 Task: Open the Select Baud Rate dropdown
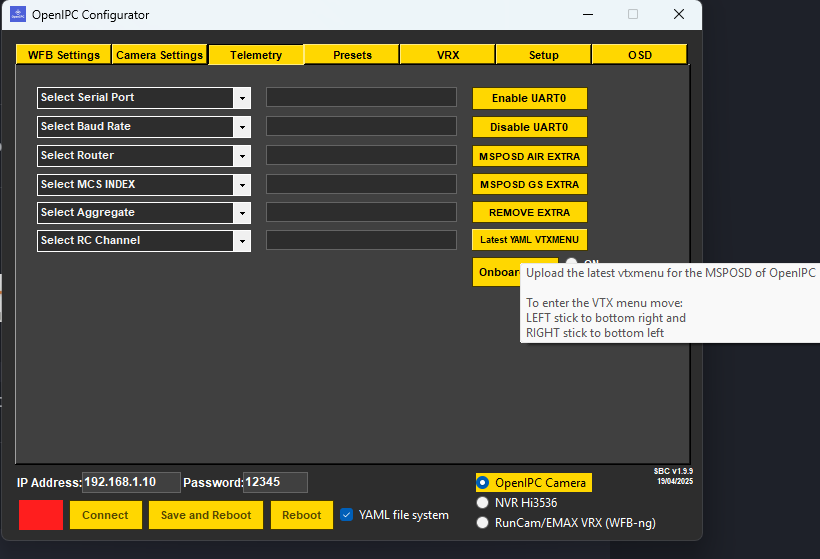(242, 127)
